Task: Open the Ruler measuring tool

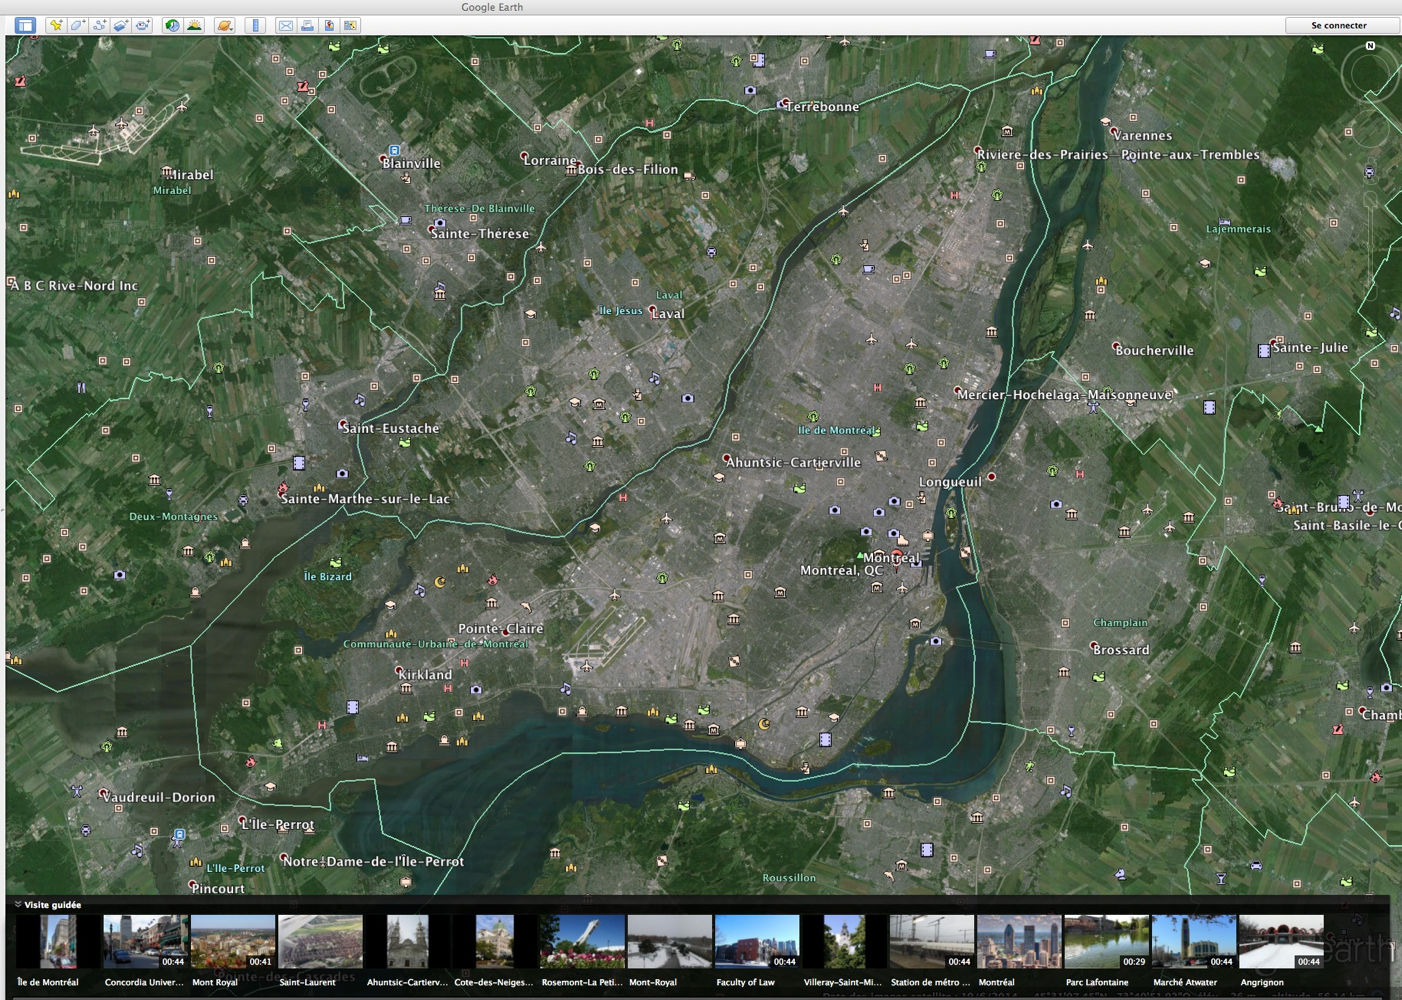Action: pos(255,25)
